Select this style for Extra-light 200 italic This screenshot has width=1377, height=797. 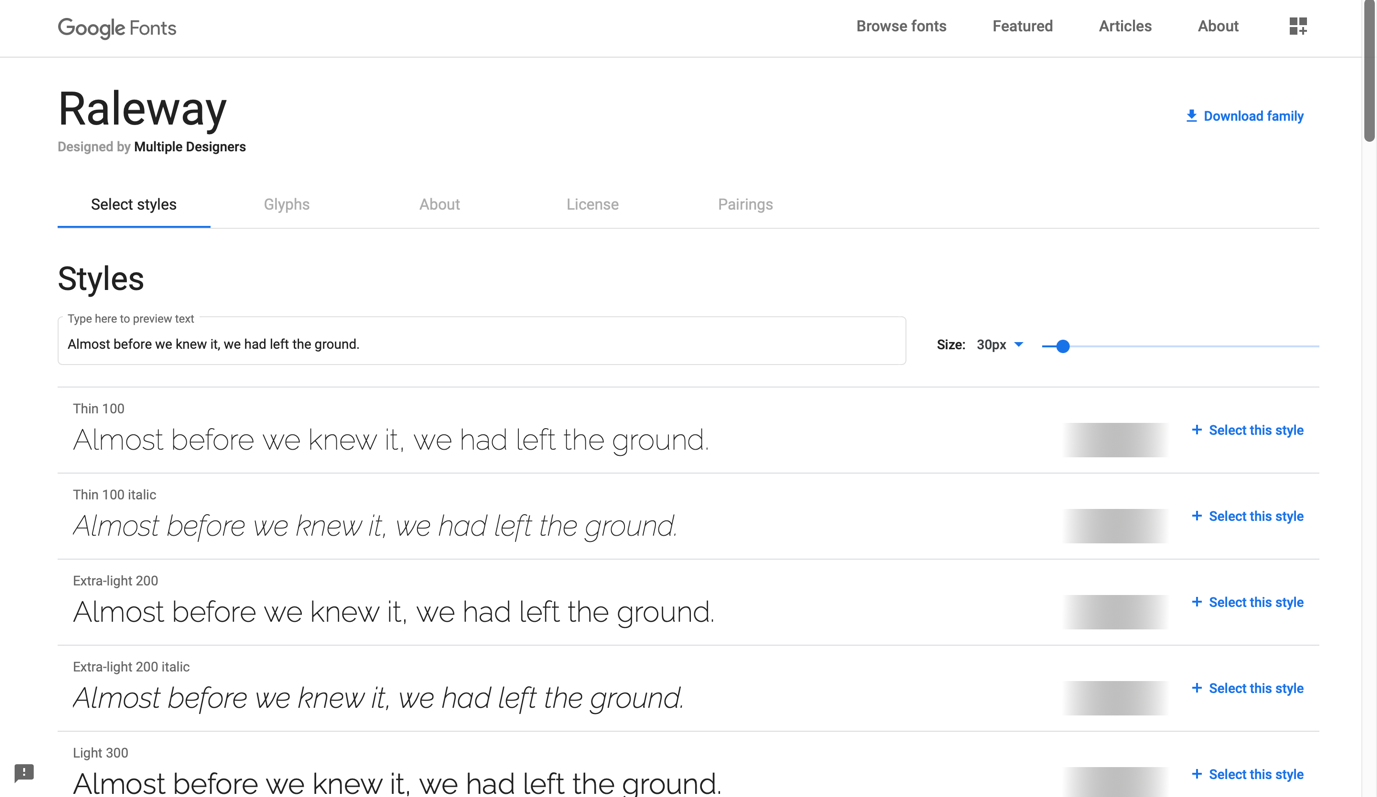1247,688
